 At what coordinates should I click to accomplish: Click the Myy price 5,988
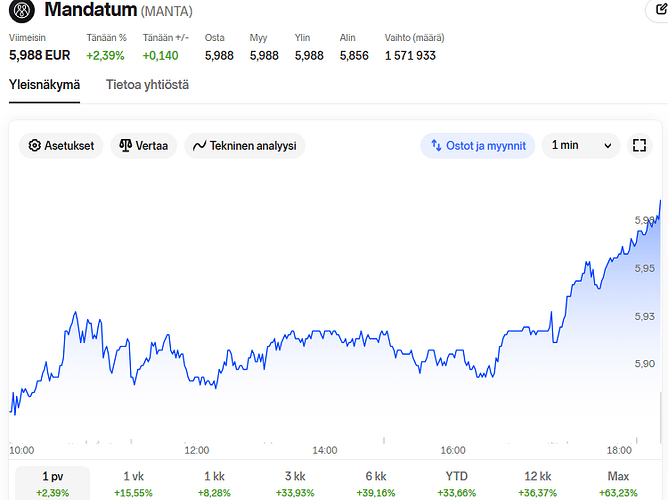264,55
